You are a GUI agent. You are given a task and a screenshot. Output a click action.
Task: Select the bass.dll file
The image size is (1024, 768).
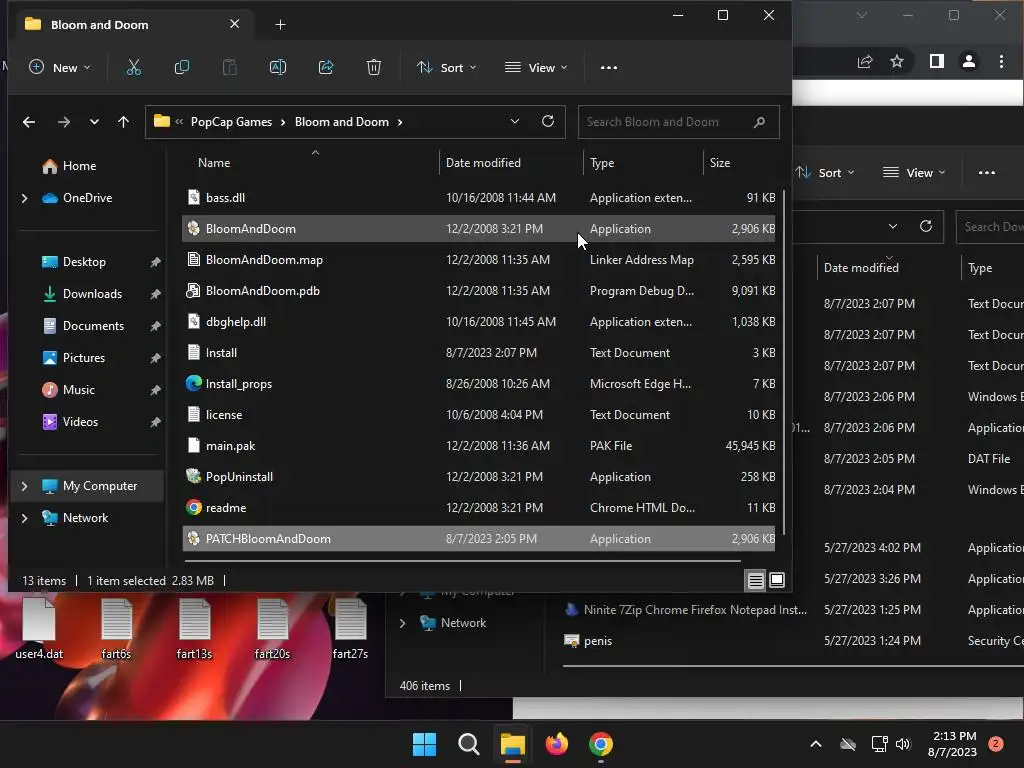(x=479, y=198)
